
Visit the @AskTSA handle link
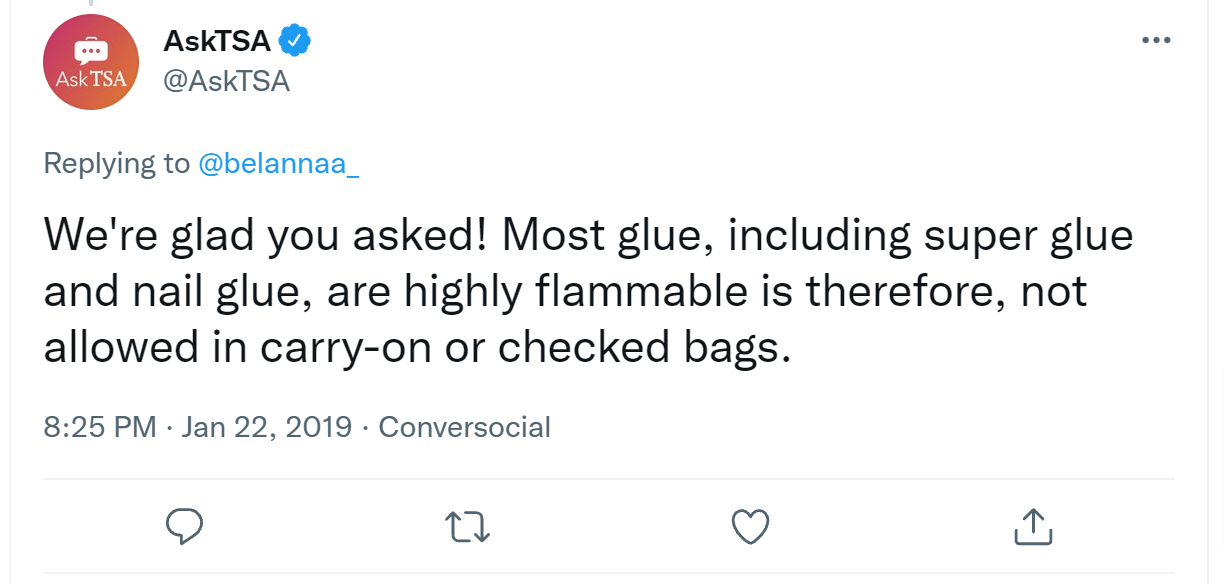226,81
